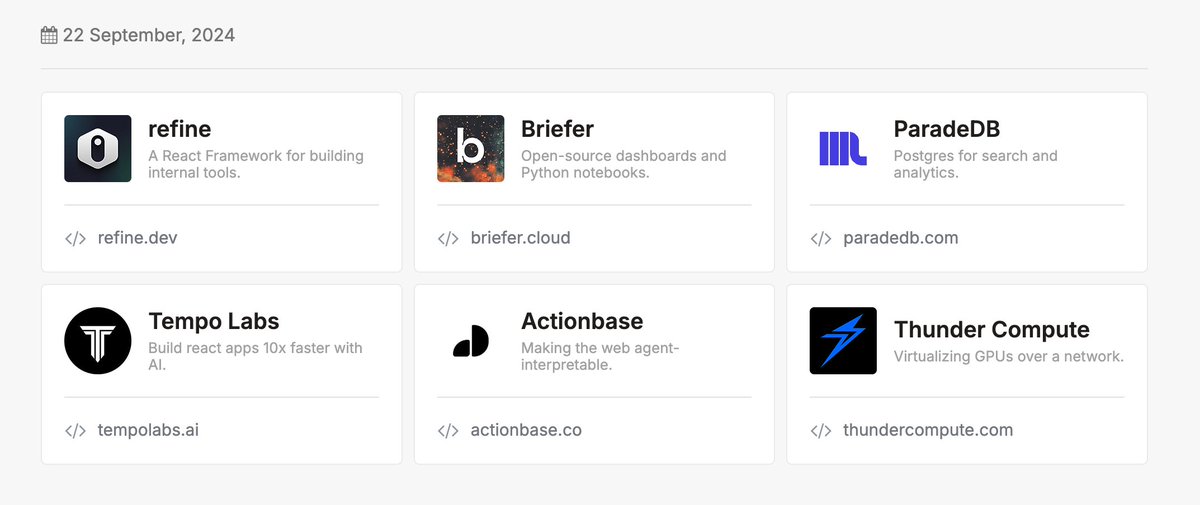Open the tempolabs.ai link
The width and height of the screenshot is (1200, 505).
click(148, 430)
